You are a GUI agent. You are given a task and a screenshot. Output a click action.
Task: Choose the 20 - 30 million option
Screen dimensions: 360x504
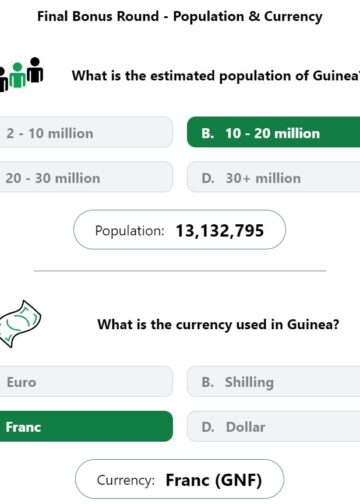tap(86, 177)
